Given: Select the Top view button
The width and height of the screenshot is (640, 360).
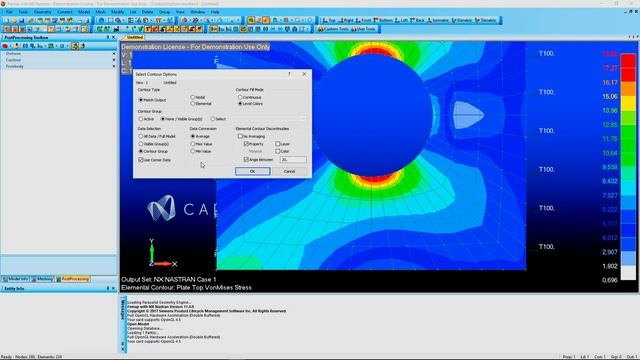Looking at the screenshot, I should tap(329, 20).
